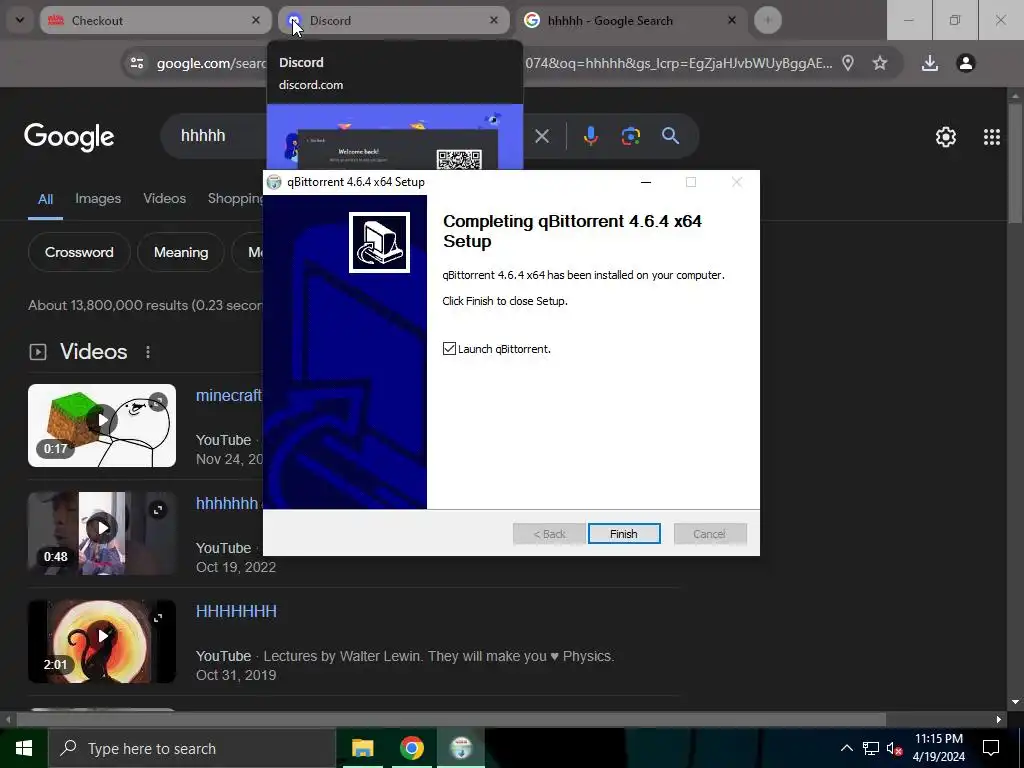Viewport: 1024px width, 768px height.
Task: Open the taskbar clock showing 11:15 PM
Action: pyautogui.click(x=938, y=748)
